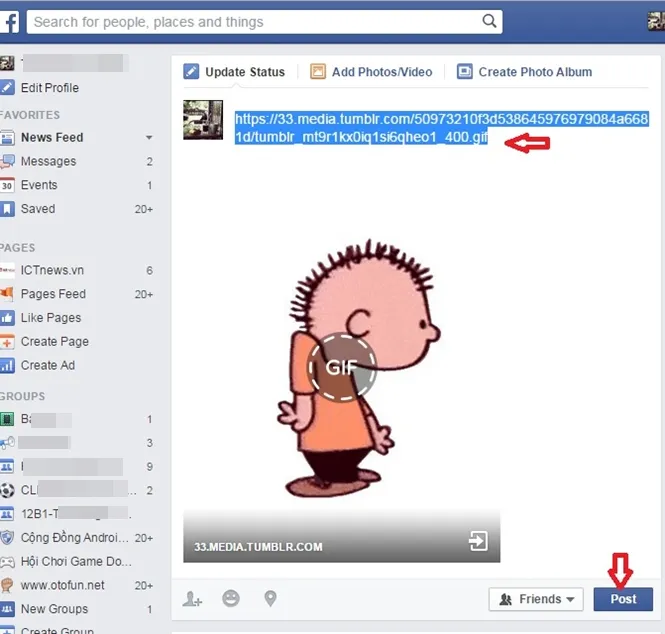This screenshot has height=634, width=665.
Task: Click the external link arrow icon on preview
Action: pos(478,541)
